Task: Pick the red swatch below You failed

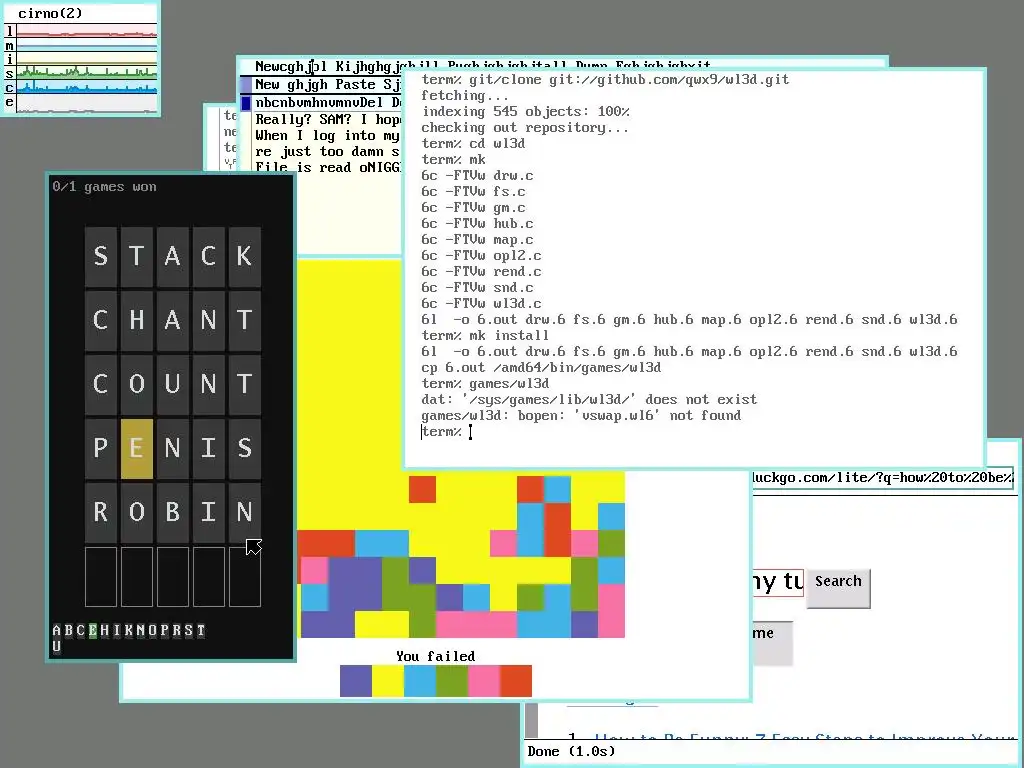Action: click(x=516, y=681)
